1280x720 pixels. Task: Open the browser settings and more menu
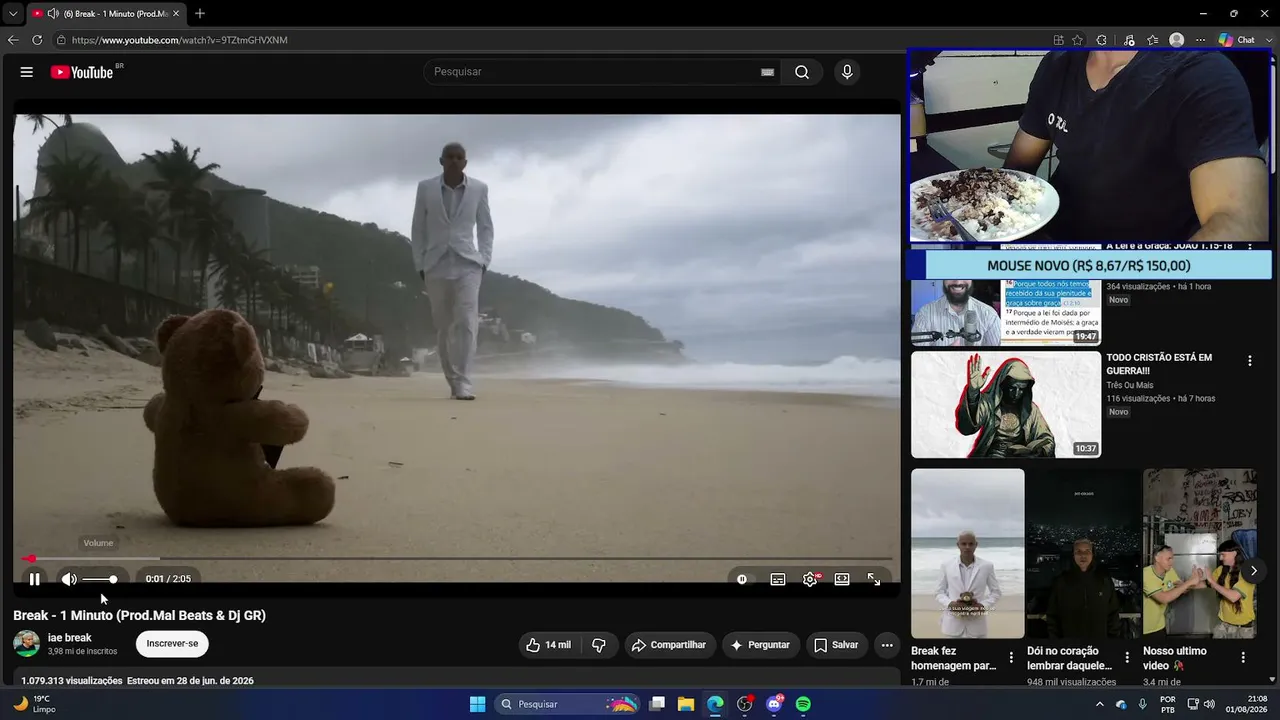1201,40
